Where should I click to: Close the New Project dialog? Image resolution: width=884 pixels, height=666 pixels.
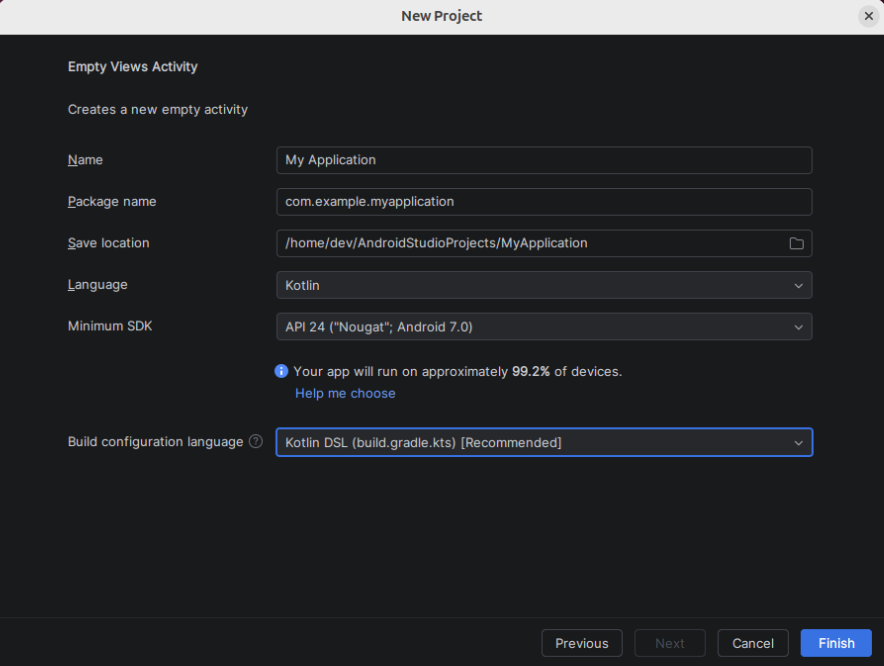[869, 16]
